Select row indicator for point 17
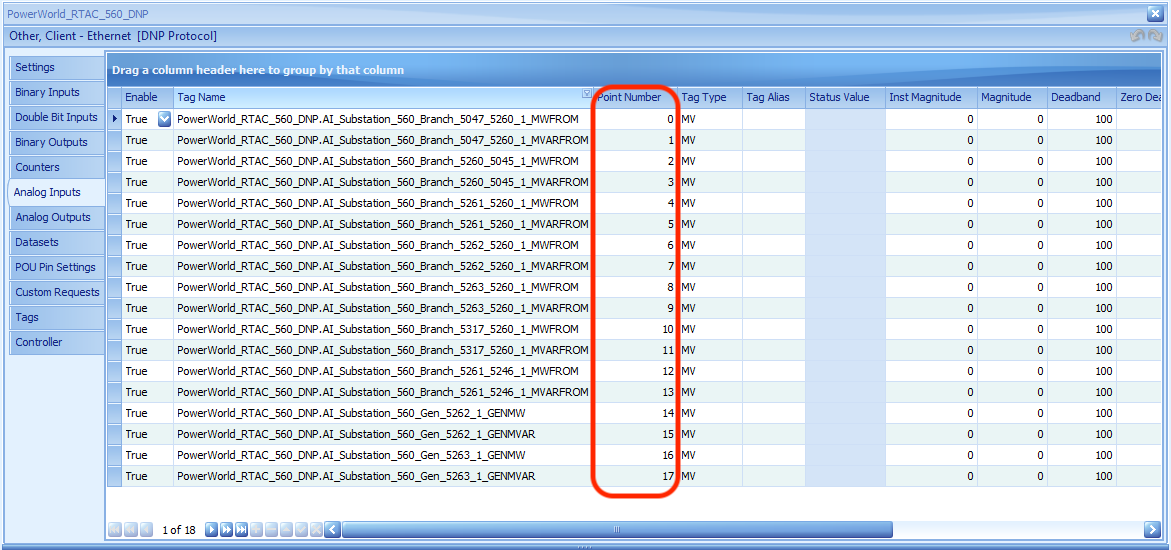The image size is (1171, 550). [x=114, y=476]
